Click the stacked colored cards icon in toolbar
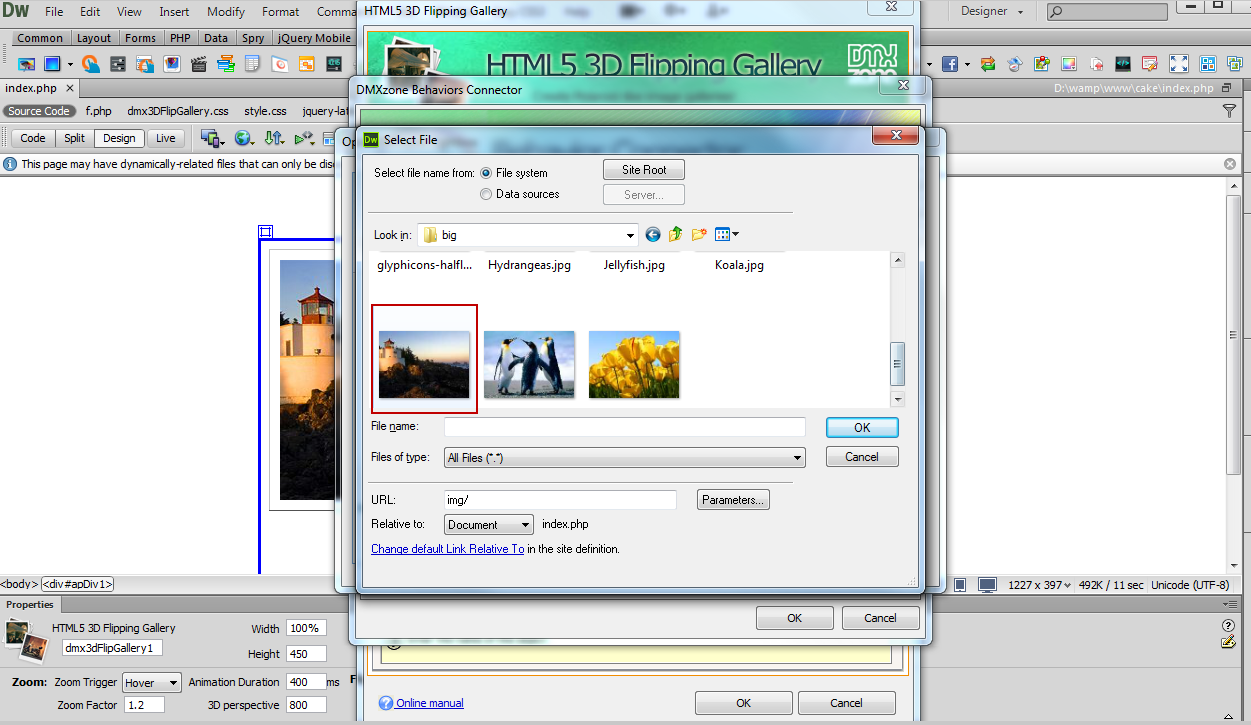This screenshot has width=1251, height=725. 226,64
